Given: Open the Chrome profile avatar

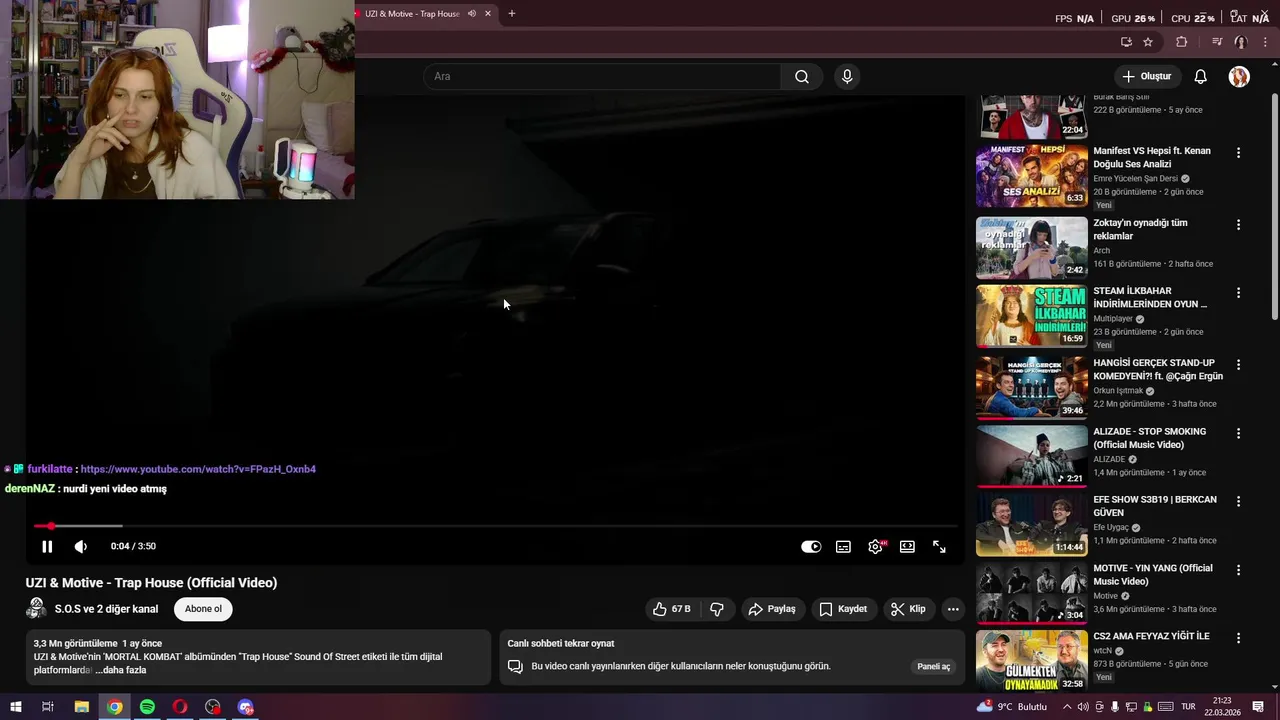Looking at the screenshot, I should coord(1241,42).
